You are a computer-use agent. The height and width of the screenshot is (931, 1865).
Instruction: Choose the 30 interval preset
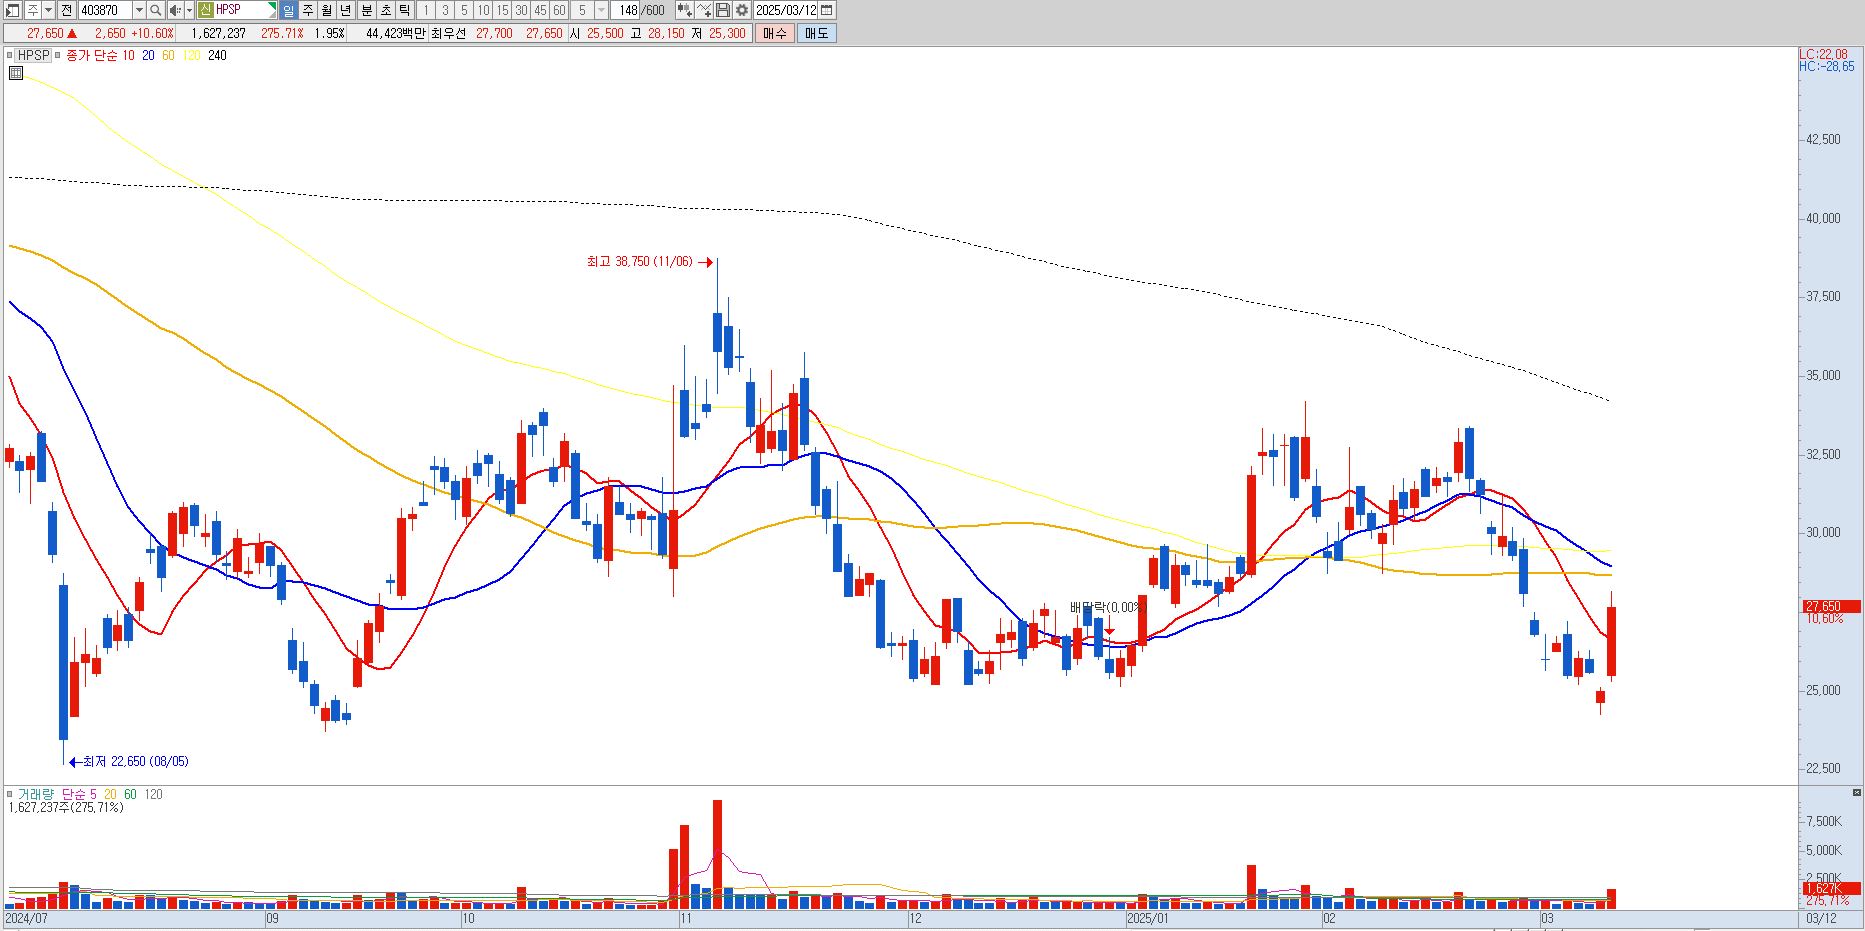521,10
